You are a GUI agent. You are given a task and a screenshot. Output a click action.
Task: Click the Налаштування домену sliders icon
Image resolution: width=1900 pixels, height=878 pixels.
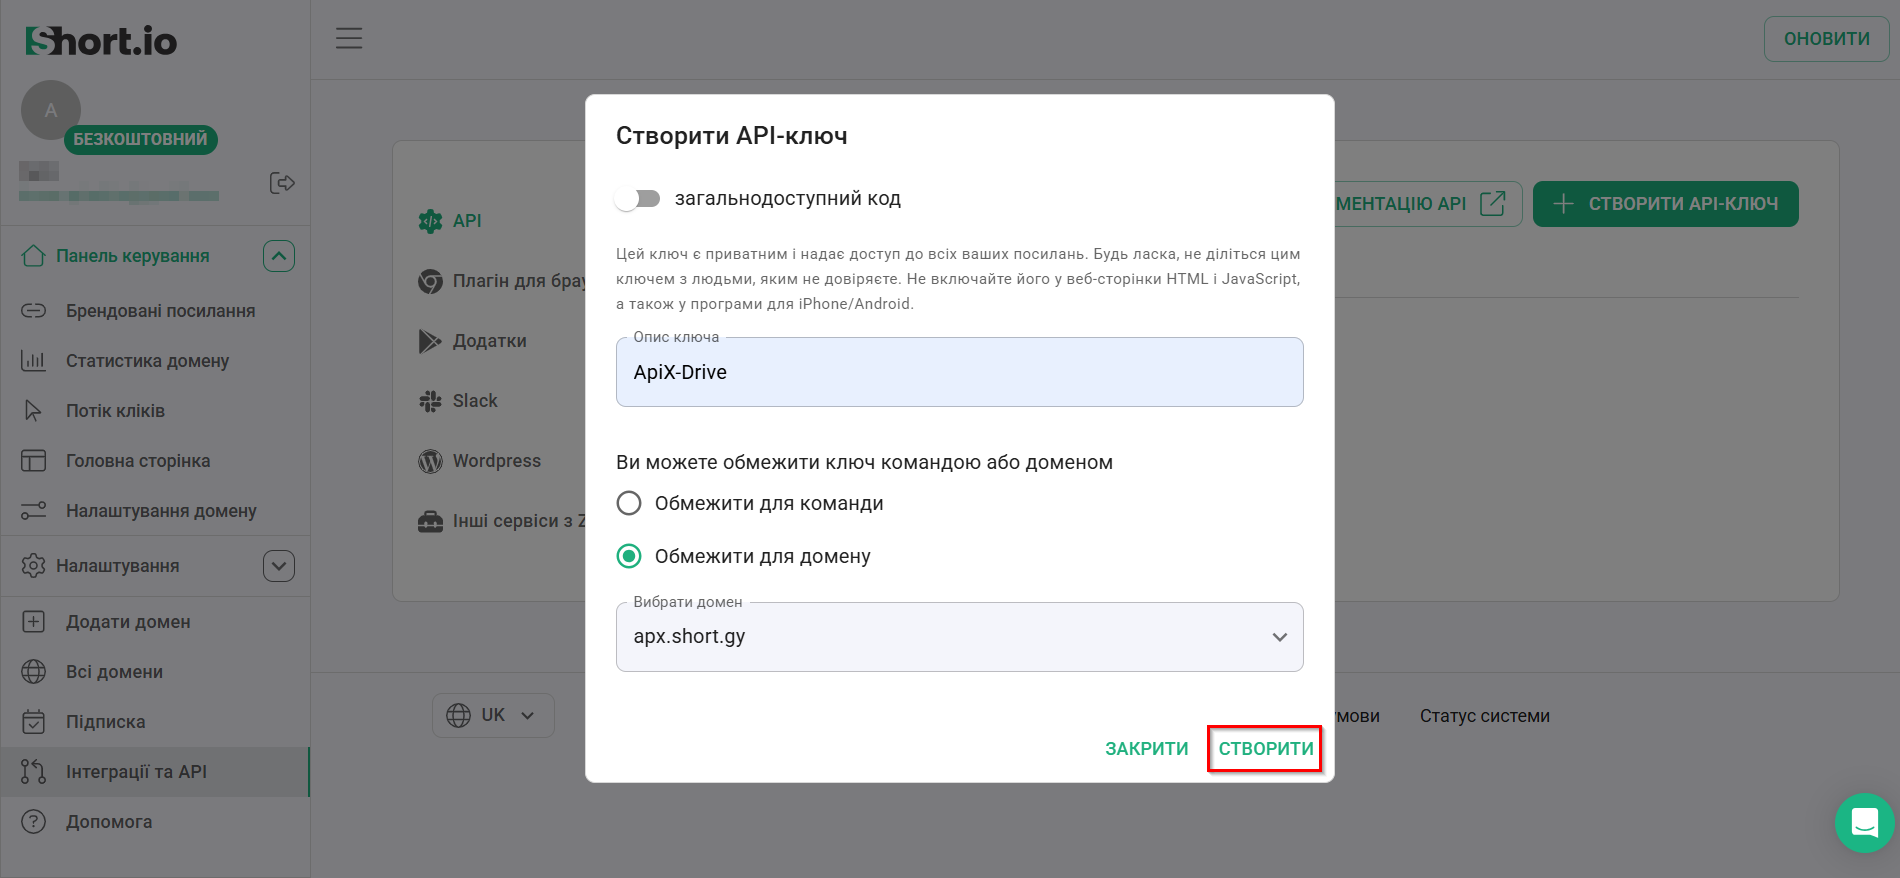click(x=33, y=511)
